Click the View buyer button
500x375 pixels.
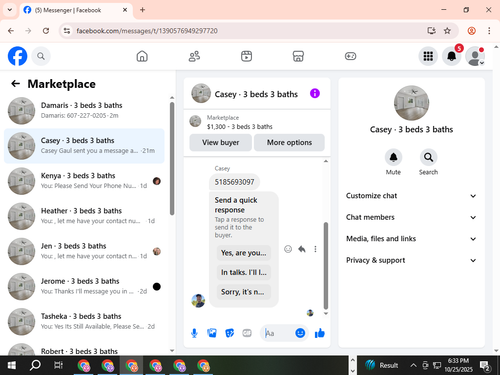[220, 142]
